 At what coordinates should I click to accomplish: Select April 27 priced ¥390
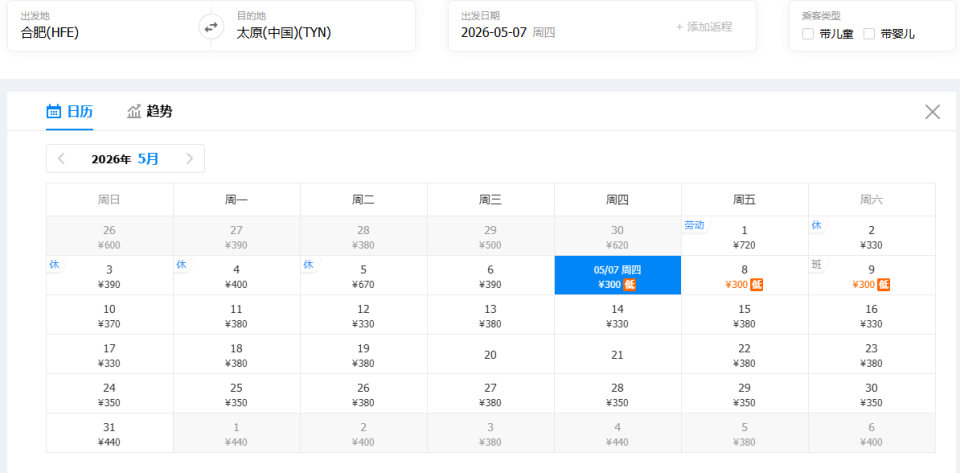[x=236, y=236]
